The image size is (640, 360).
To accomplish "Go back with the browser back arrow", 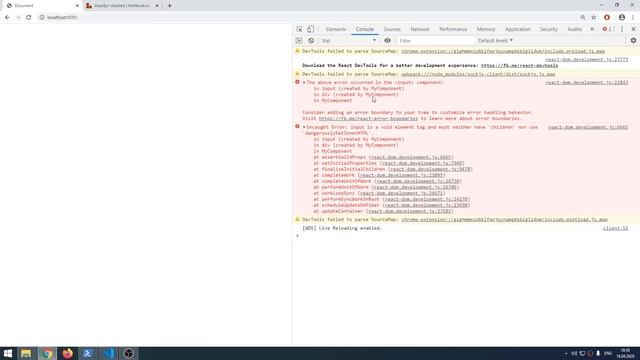I will 7,17.
